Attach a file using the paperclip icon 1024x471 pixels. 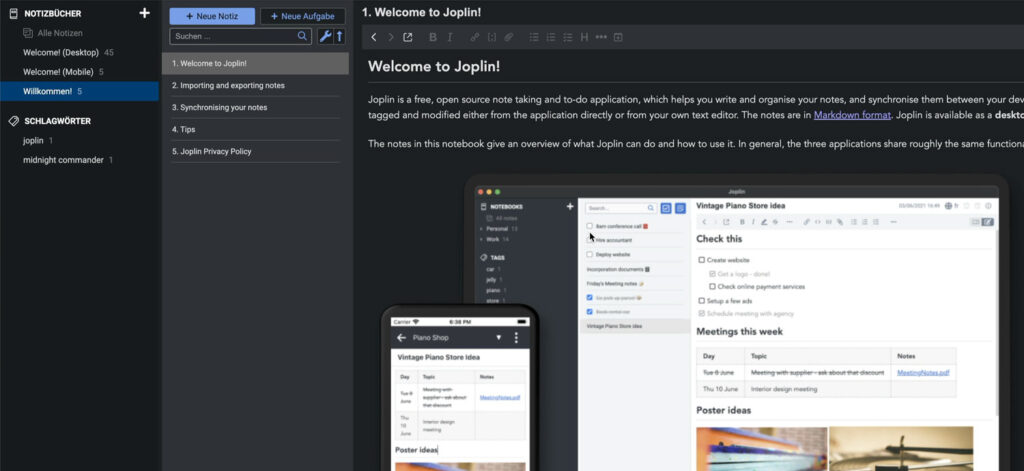coord(509,38)
